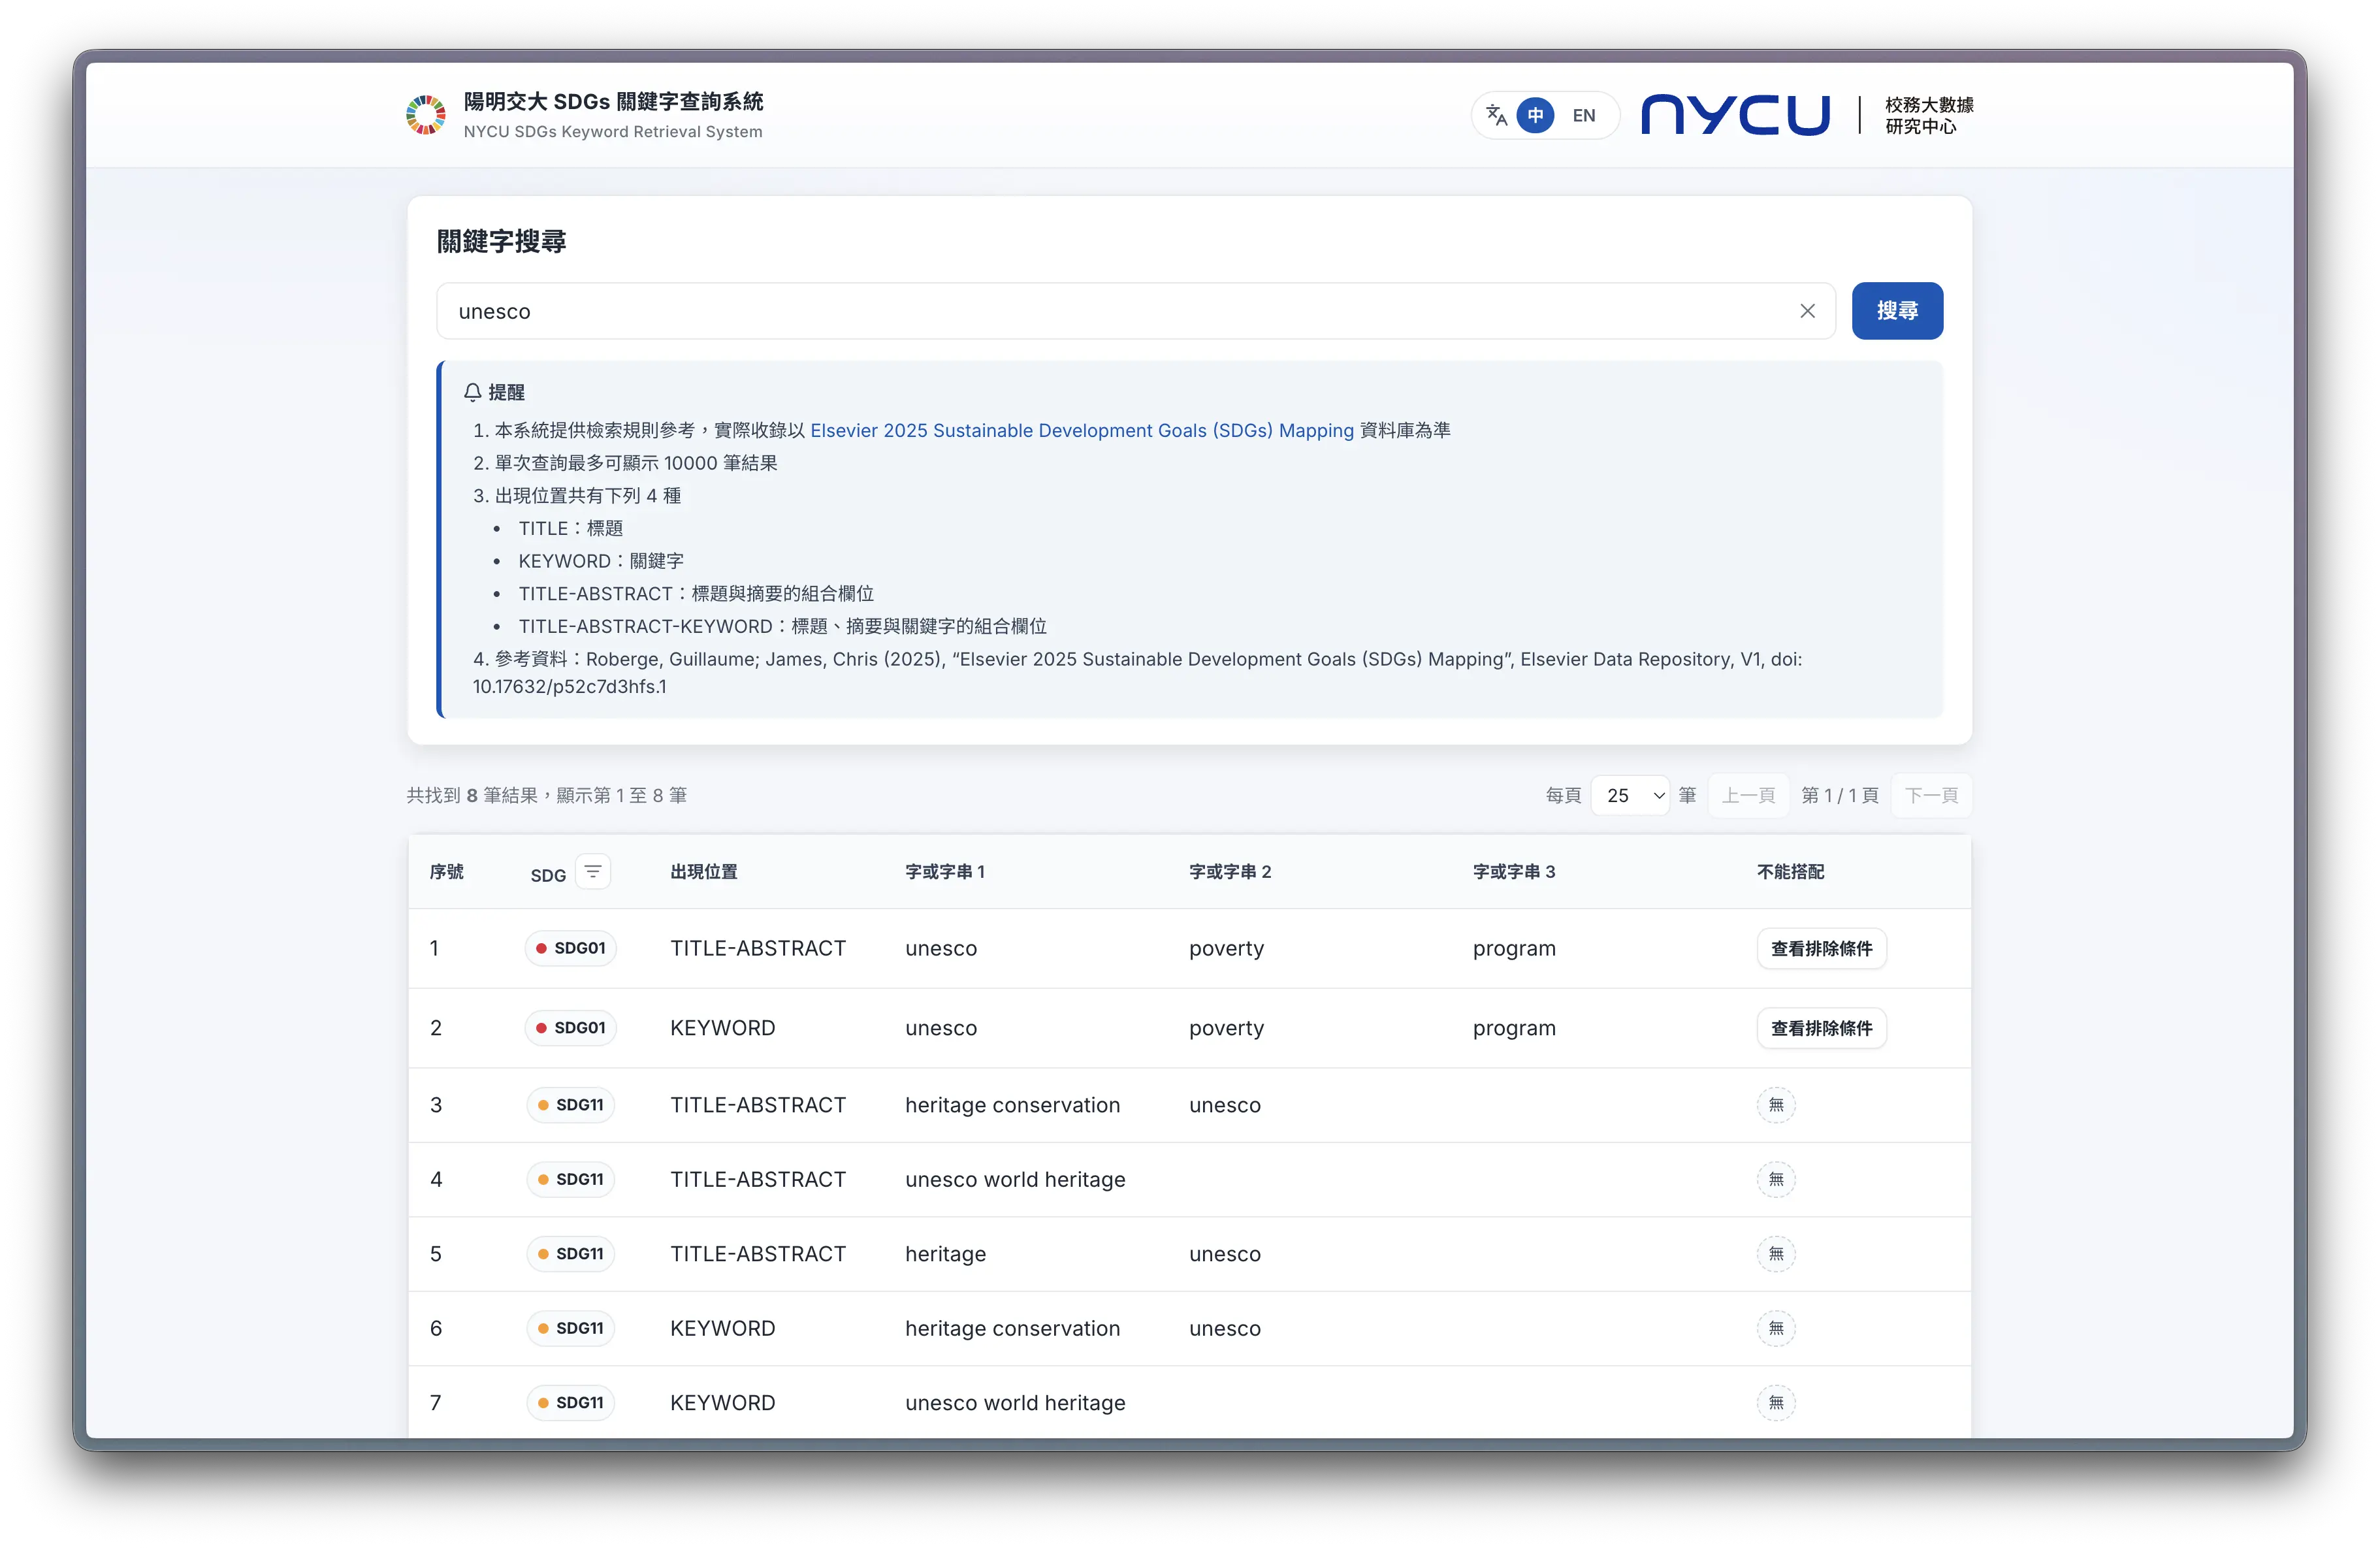
Task: Focus the keyword search input containing unesco
Action: pyautogui.click(x=1135, y=311)
